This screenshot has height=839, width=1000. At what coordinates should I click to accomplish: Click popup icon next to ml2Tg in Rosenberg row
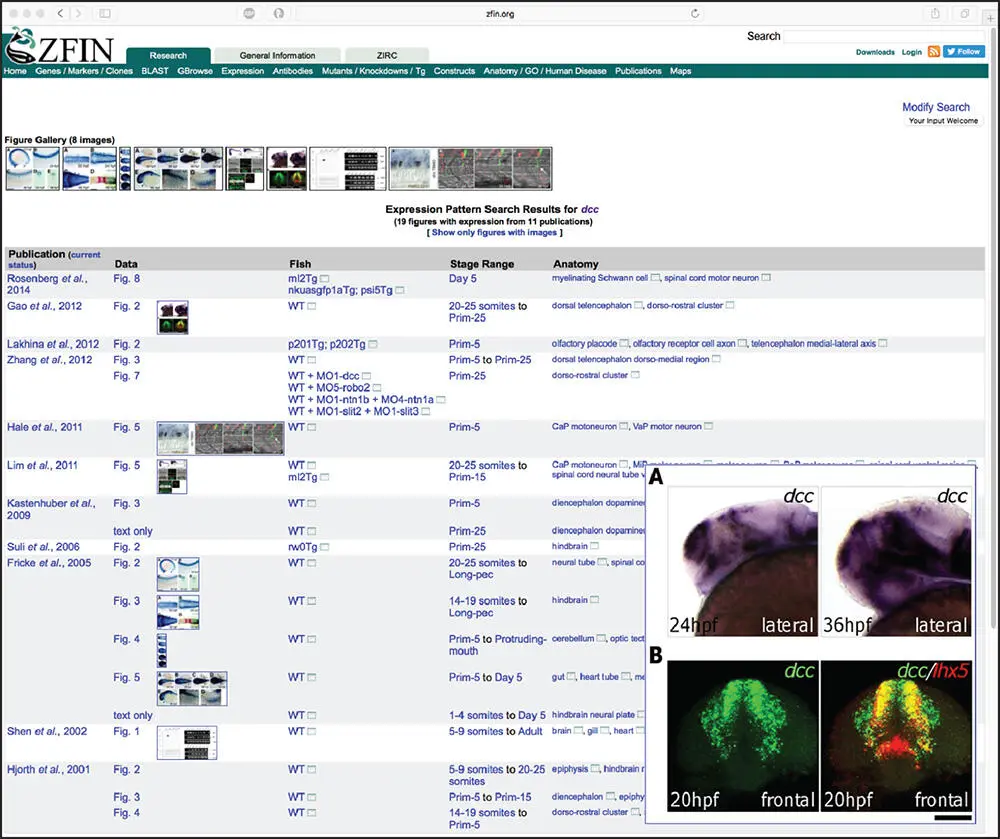point(325,279)
